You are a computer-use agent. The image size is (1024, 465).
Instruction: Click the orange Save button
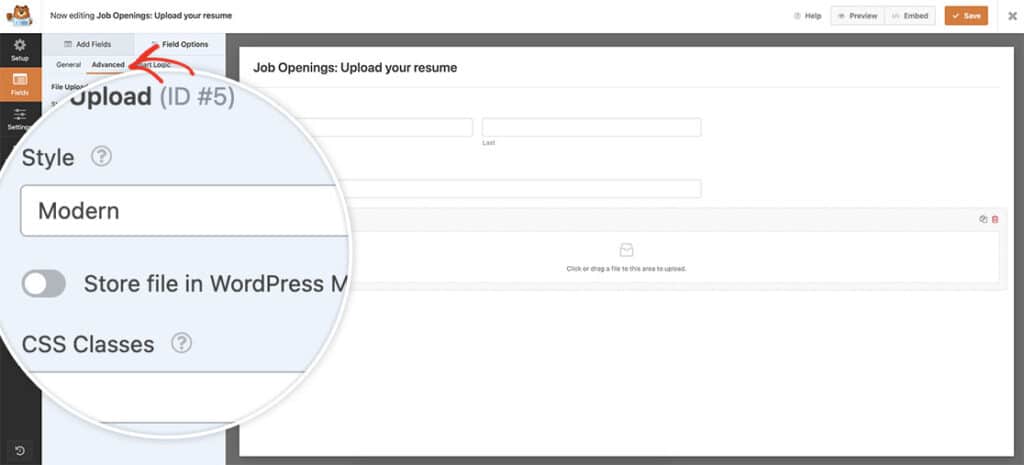[966, 16]
